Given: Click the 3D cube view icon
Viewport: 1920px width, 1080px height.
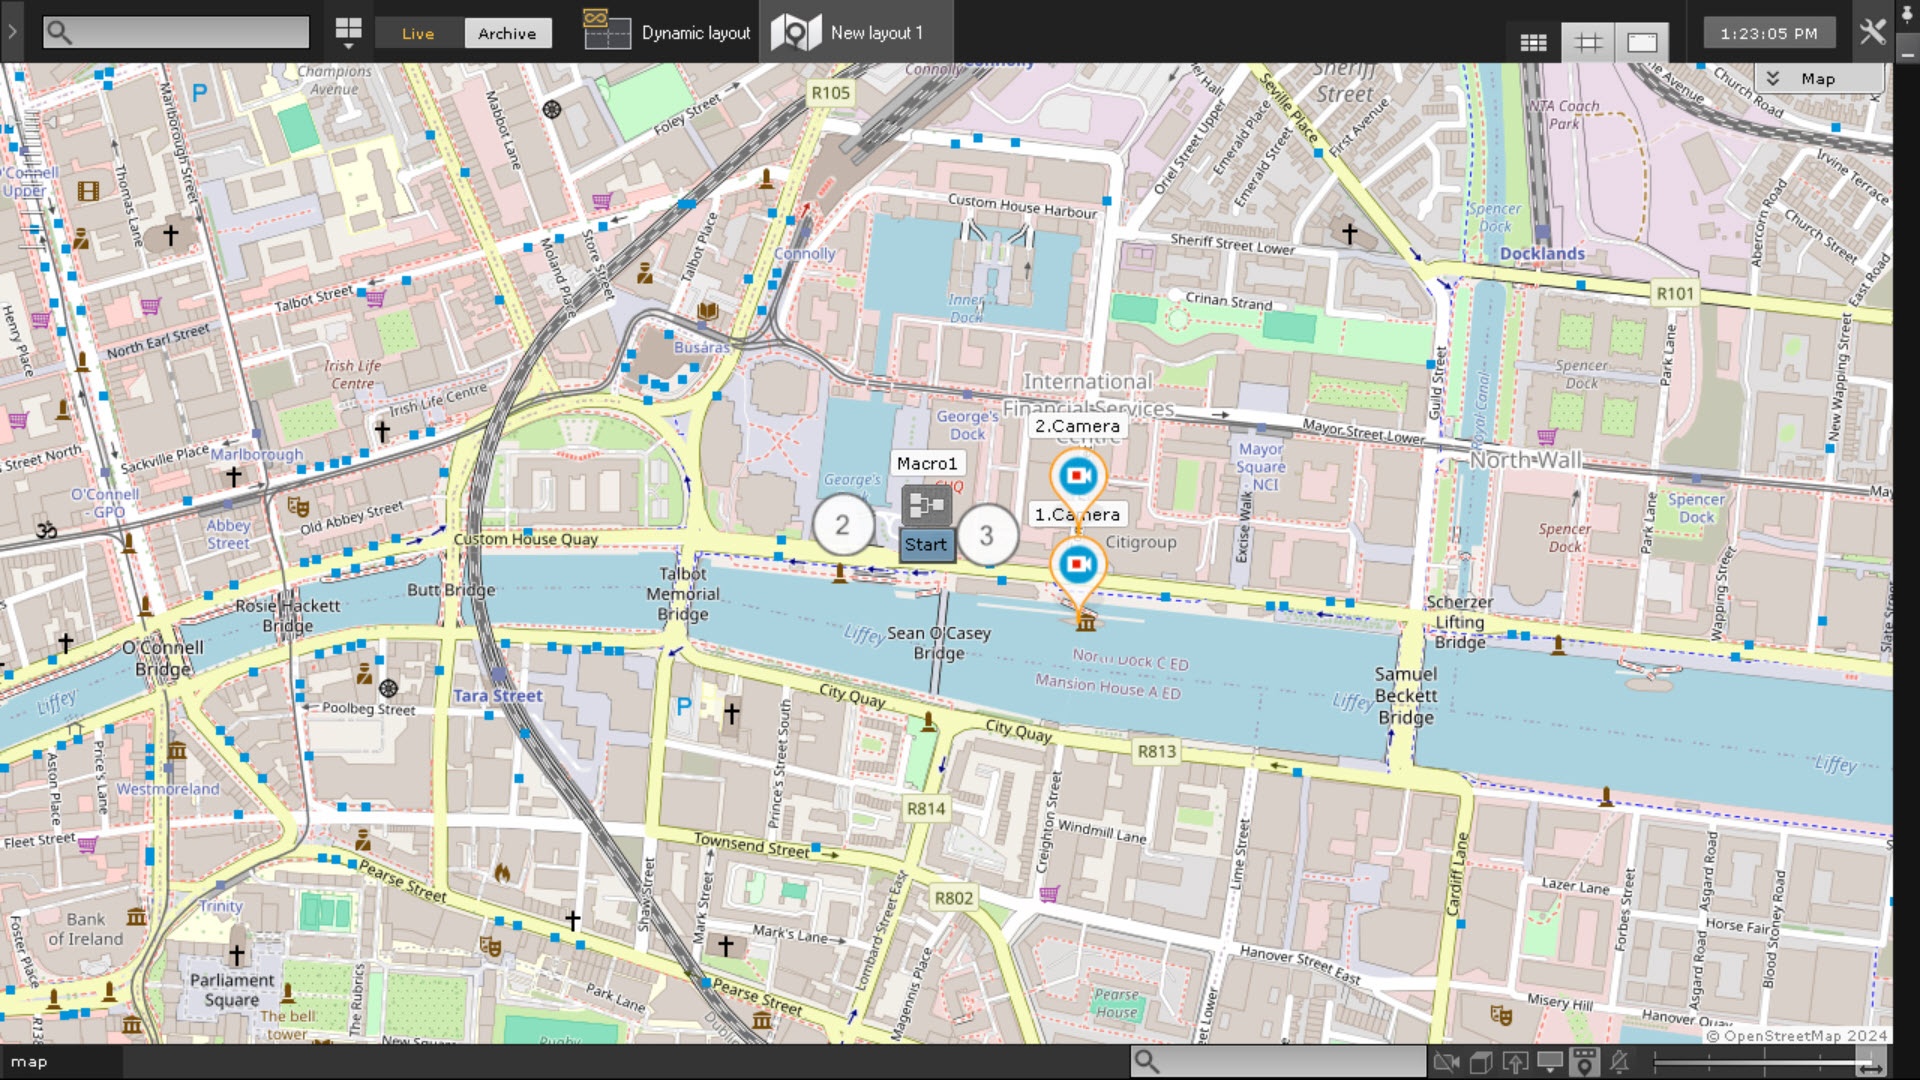Looking at the screenshot, I should click(1481, 1062).
